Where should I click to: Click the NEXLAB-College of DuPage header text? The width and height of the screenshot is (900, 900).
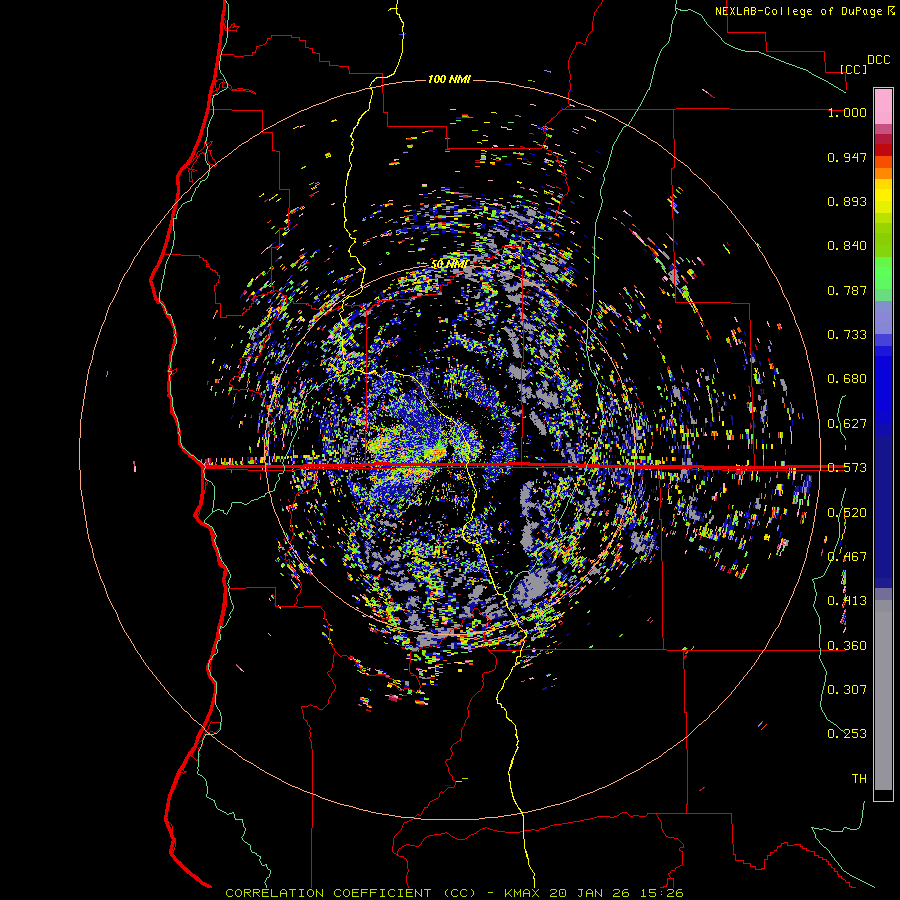(798, 11)
